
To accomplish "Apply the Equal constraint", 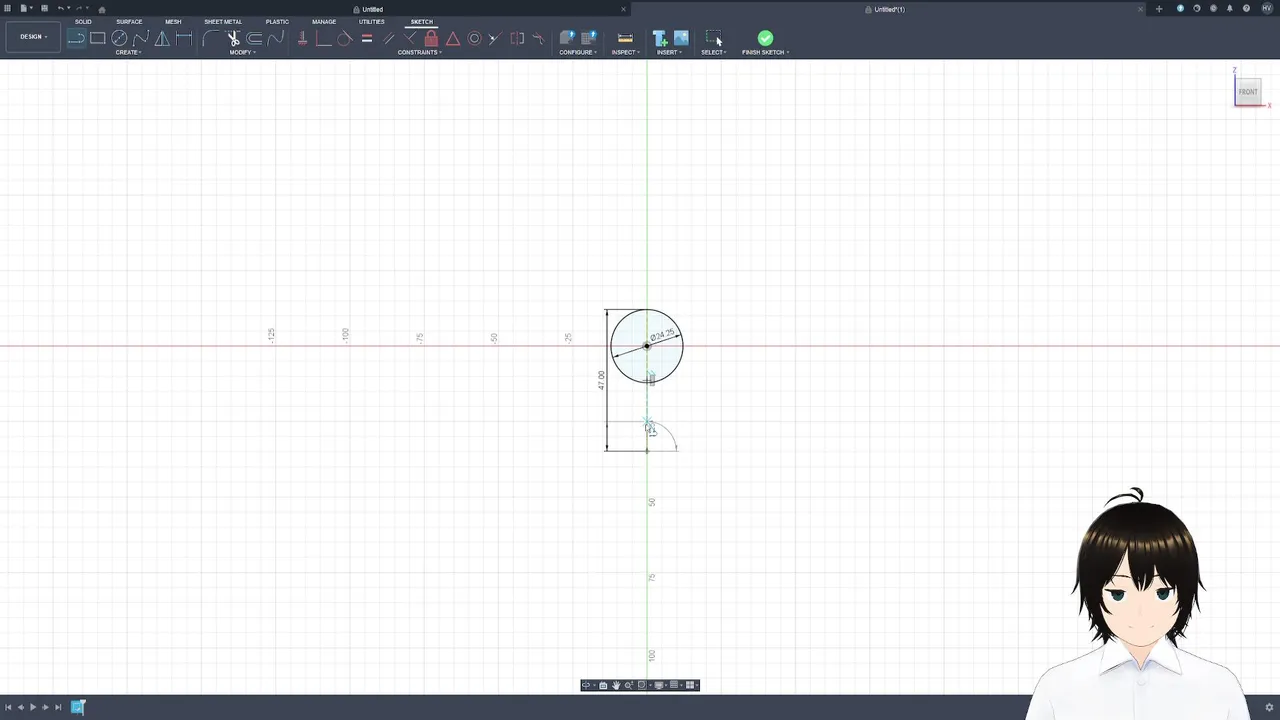I will pos(367,38).
